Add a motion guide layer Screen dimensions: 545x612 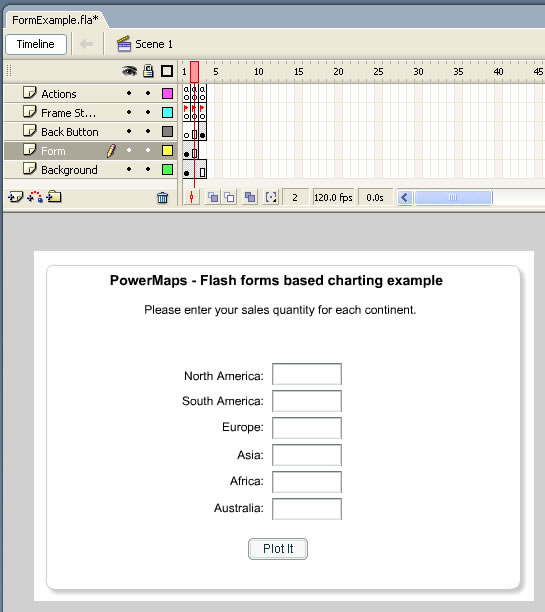click(x=35, y=197)
